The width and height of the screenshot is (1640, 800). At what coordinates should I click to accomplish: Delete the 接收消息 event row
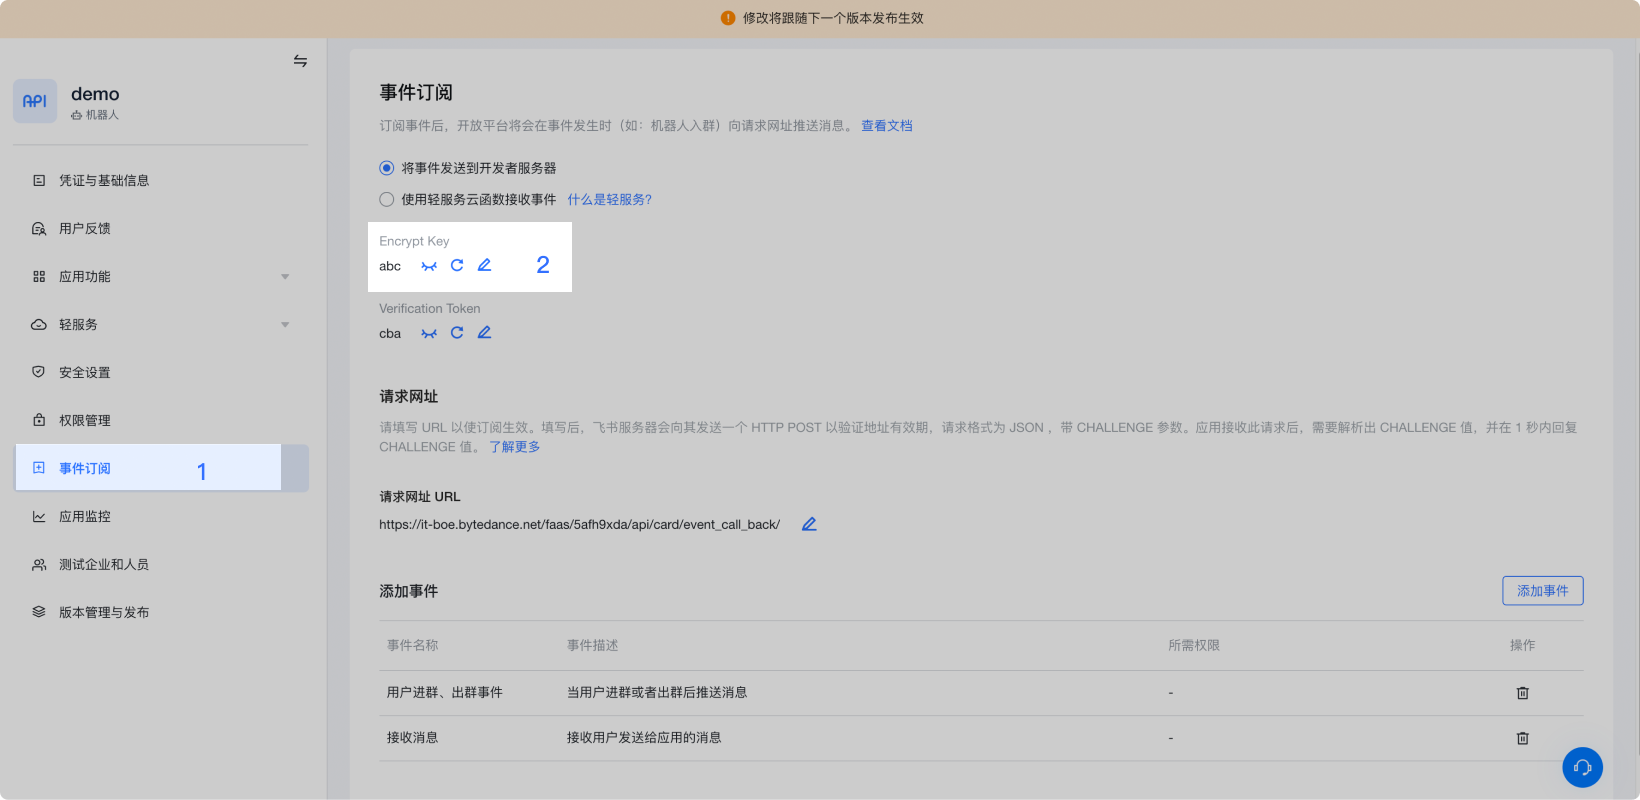coord(1522,738)
